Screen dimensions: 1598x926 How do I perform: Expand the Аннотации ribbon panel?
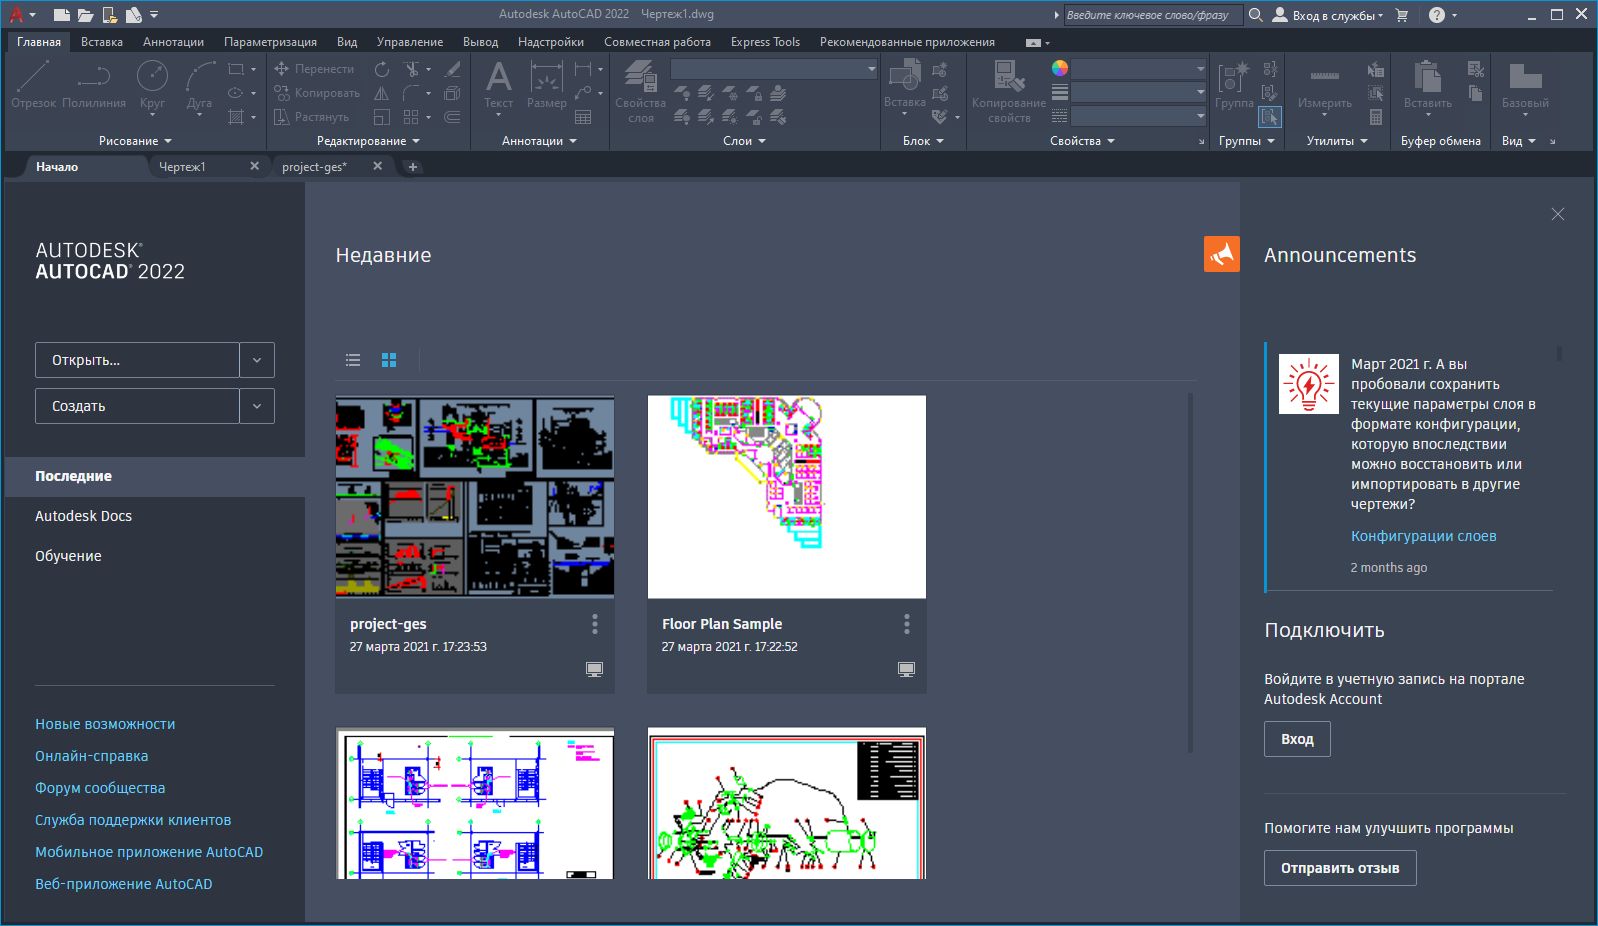[539, 141]
